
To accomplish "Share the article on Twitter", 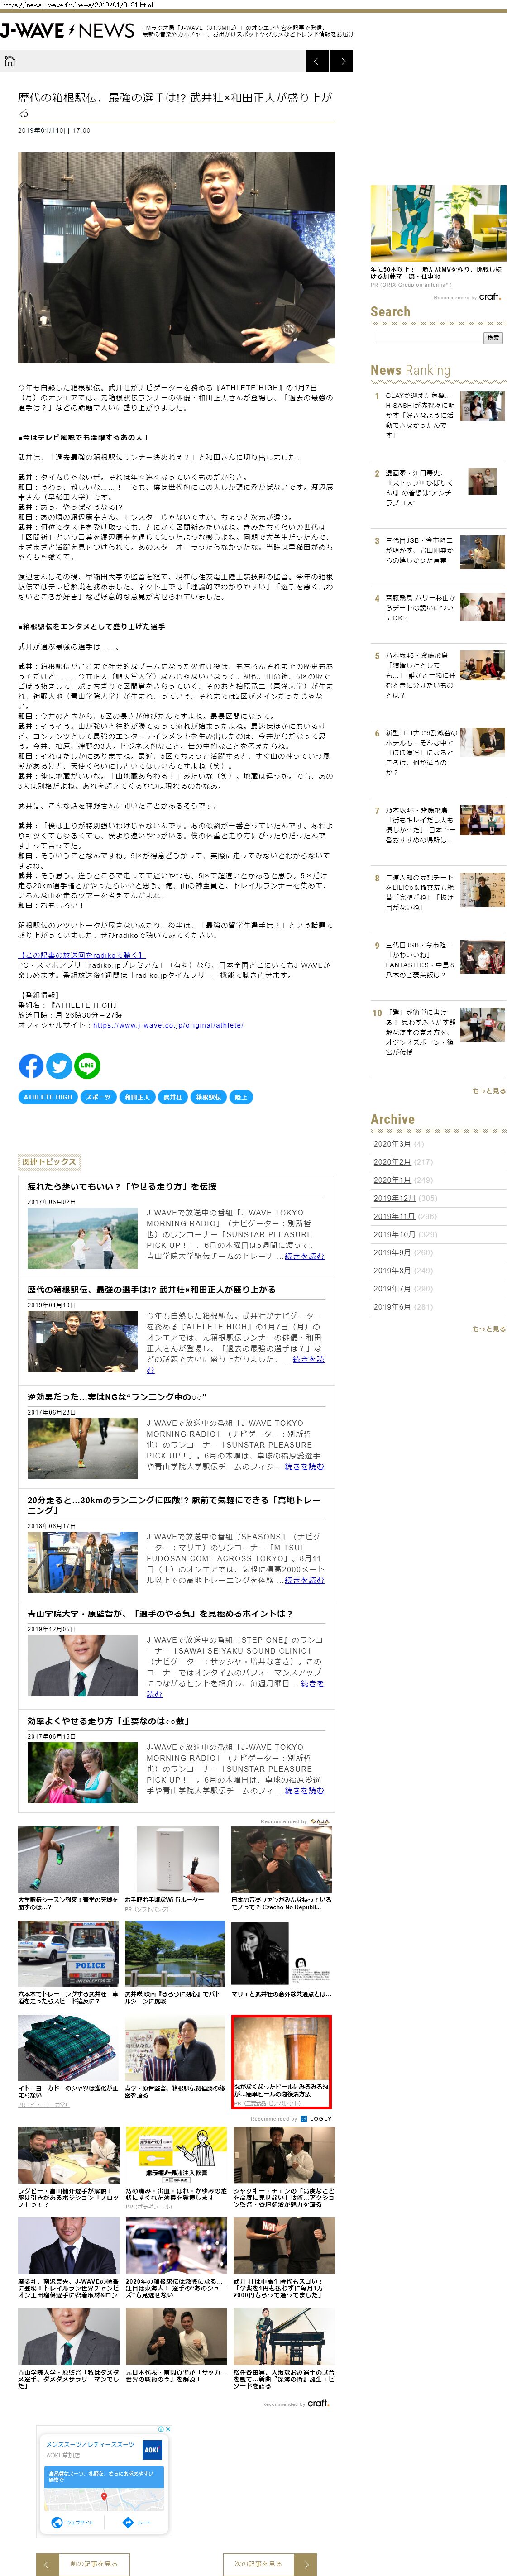I will point(59,1066).
